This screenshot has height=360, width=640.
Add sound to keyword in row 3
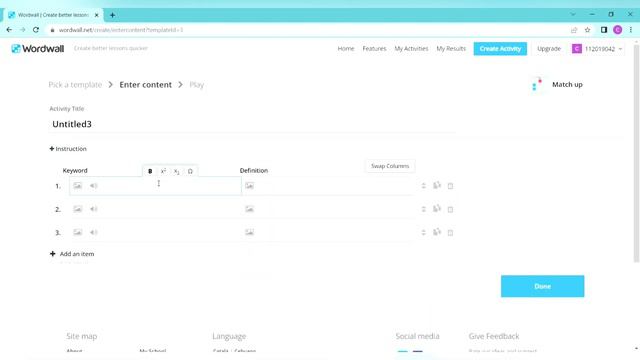point(94,232)
